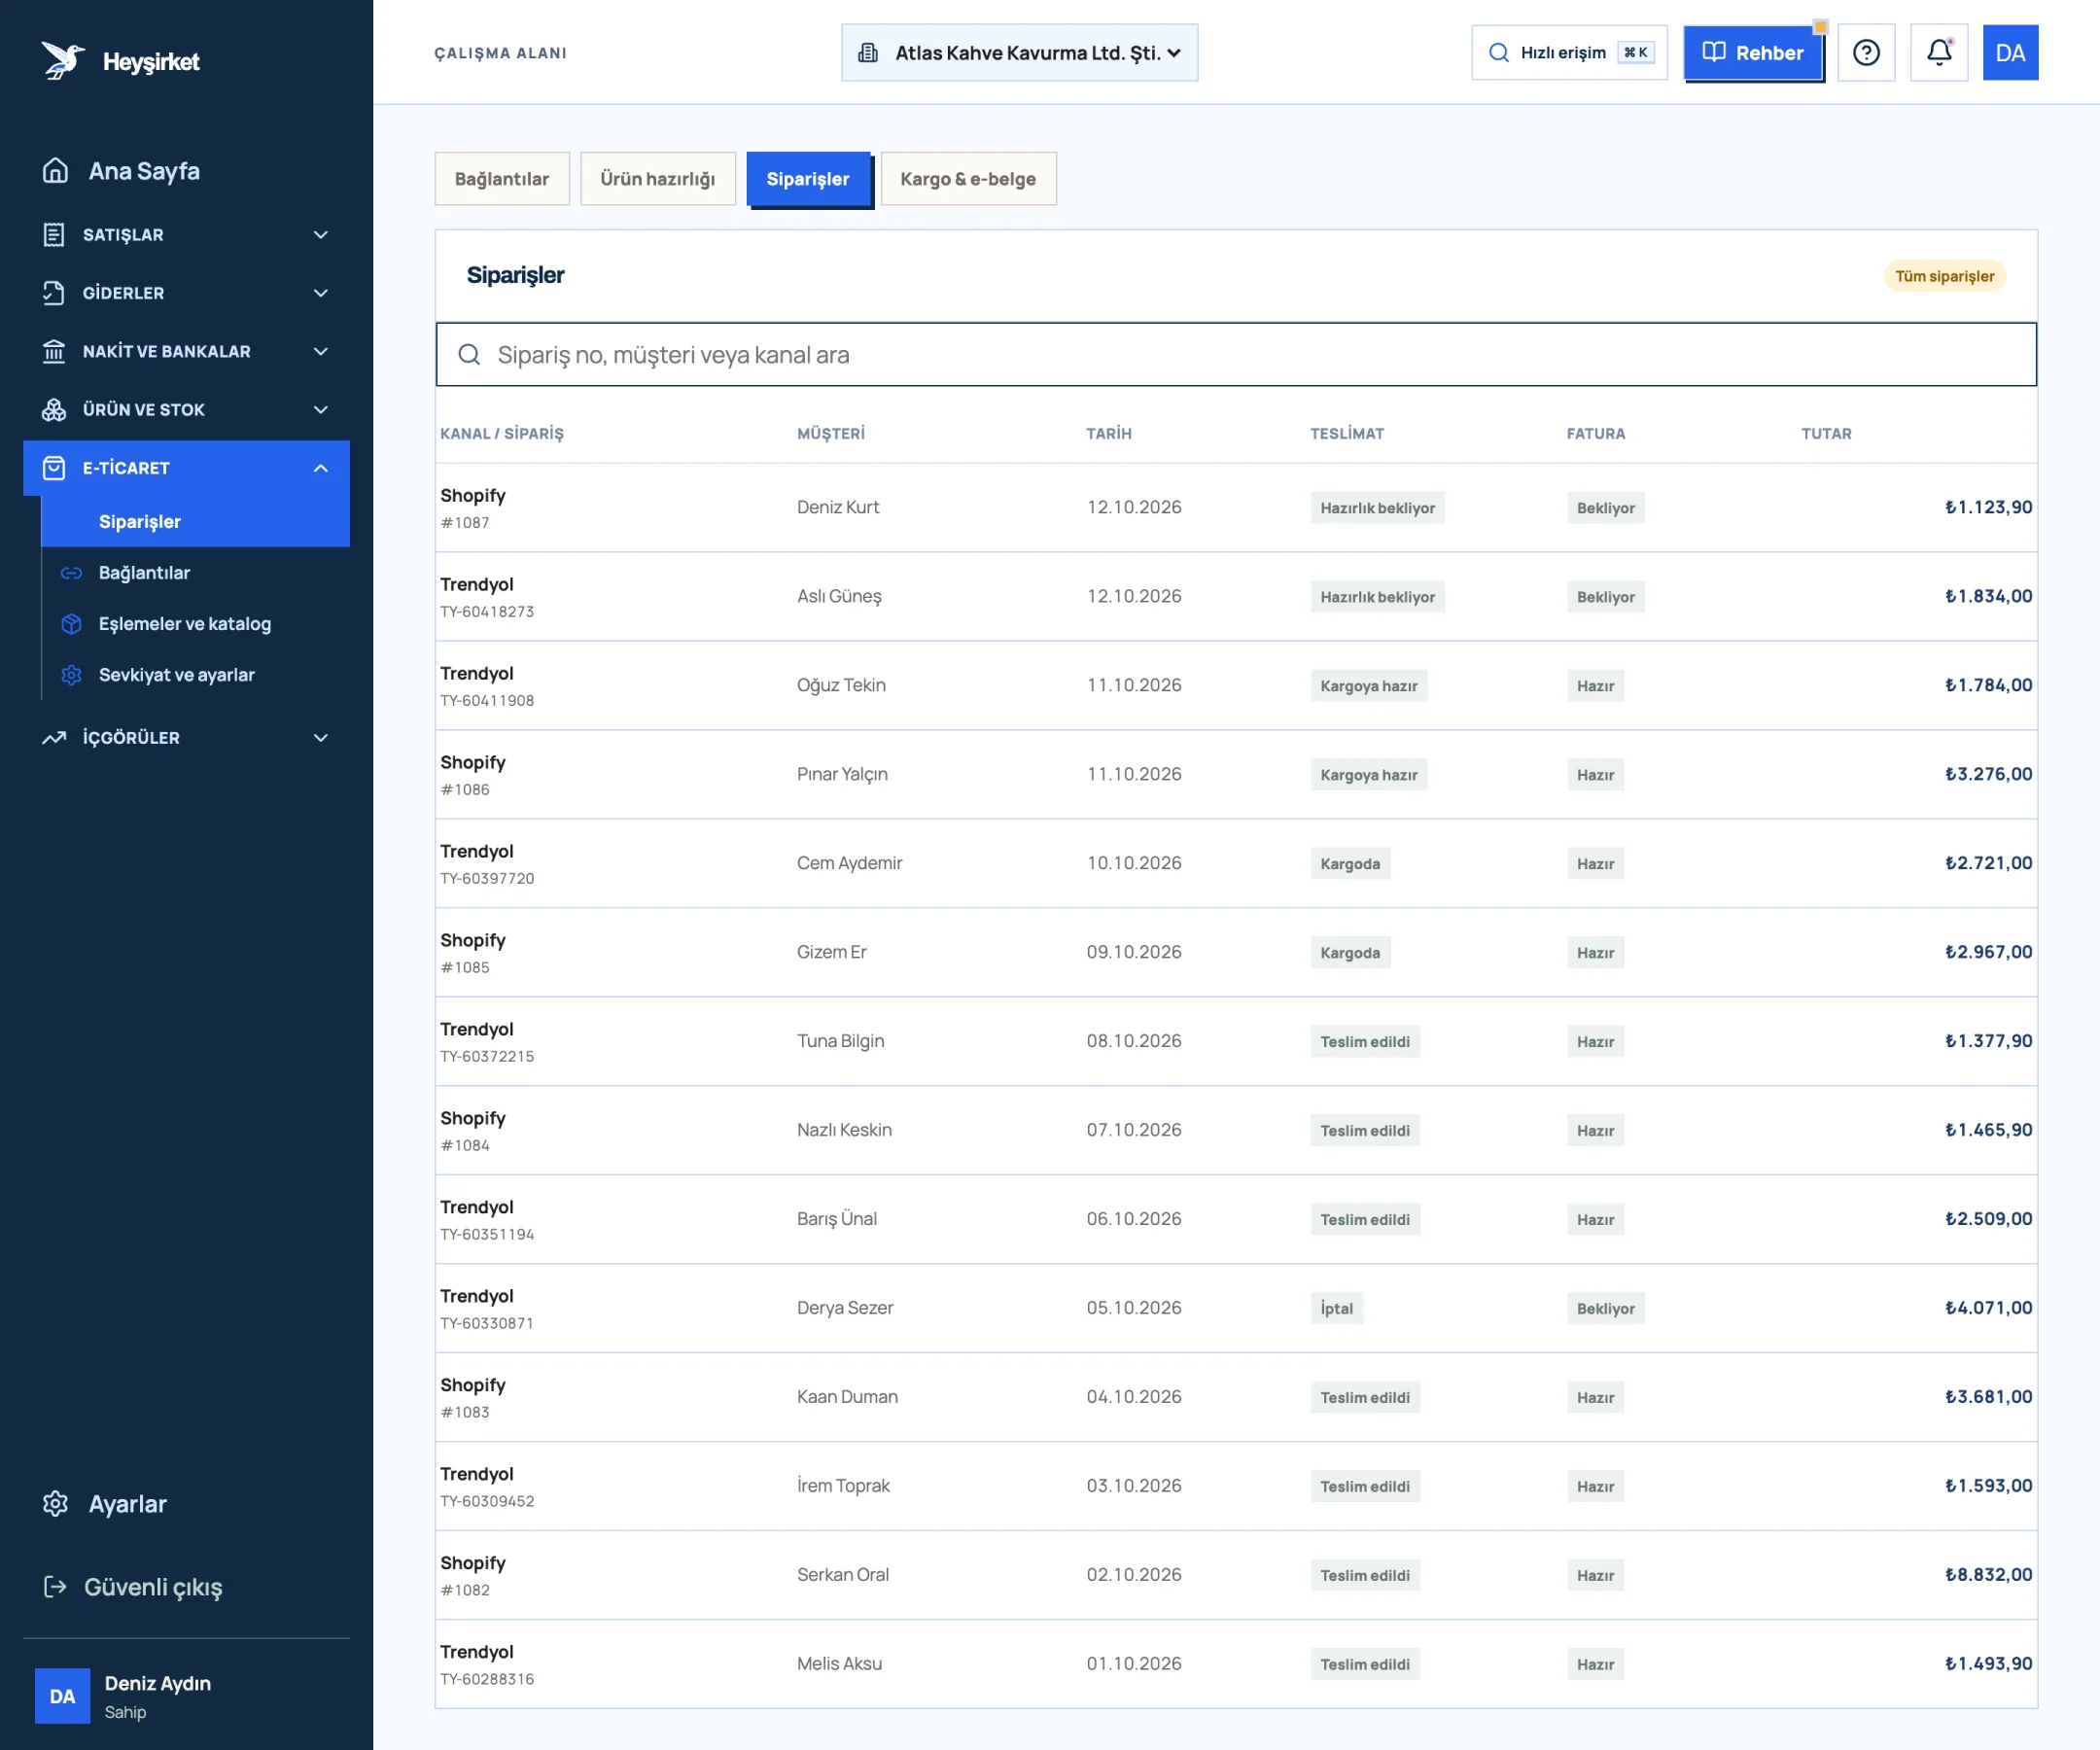Click the search magnifier in orders field

469,355
